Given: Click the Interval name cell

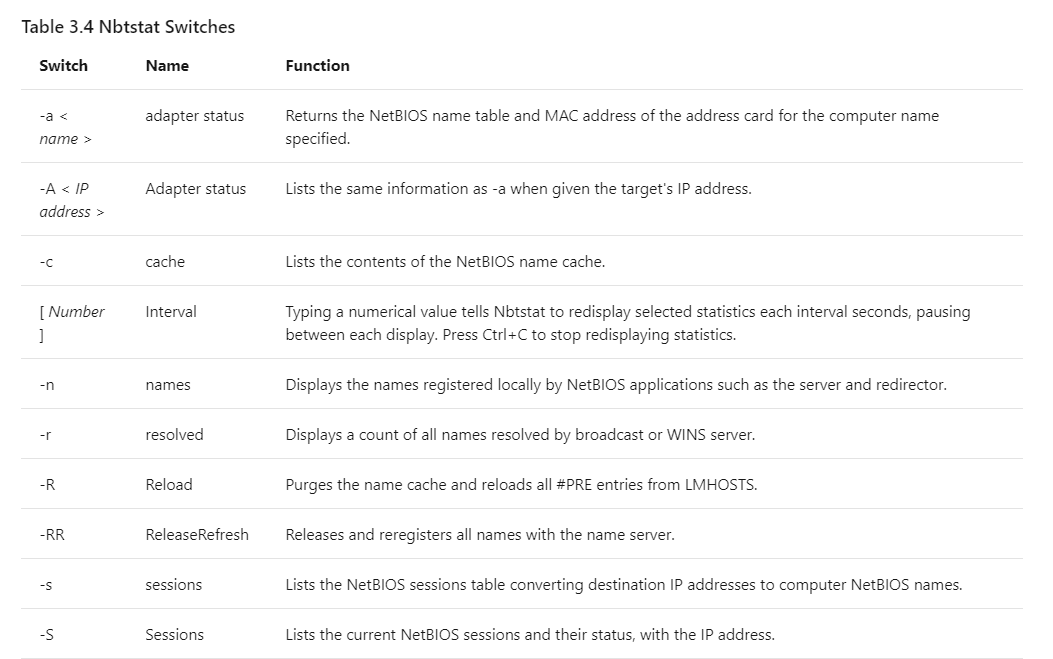Looking at the screenshot, I should tap(171, 312).
